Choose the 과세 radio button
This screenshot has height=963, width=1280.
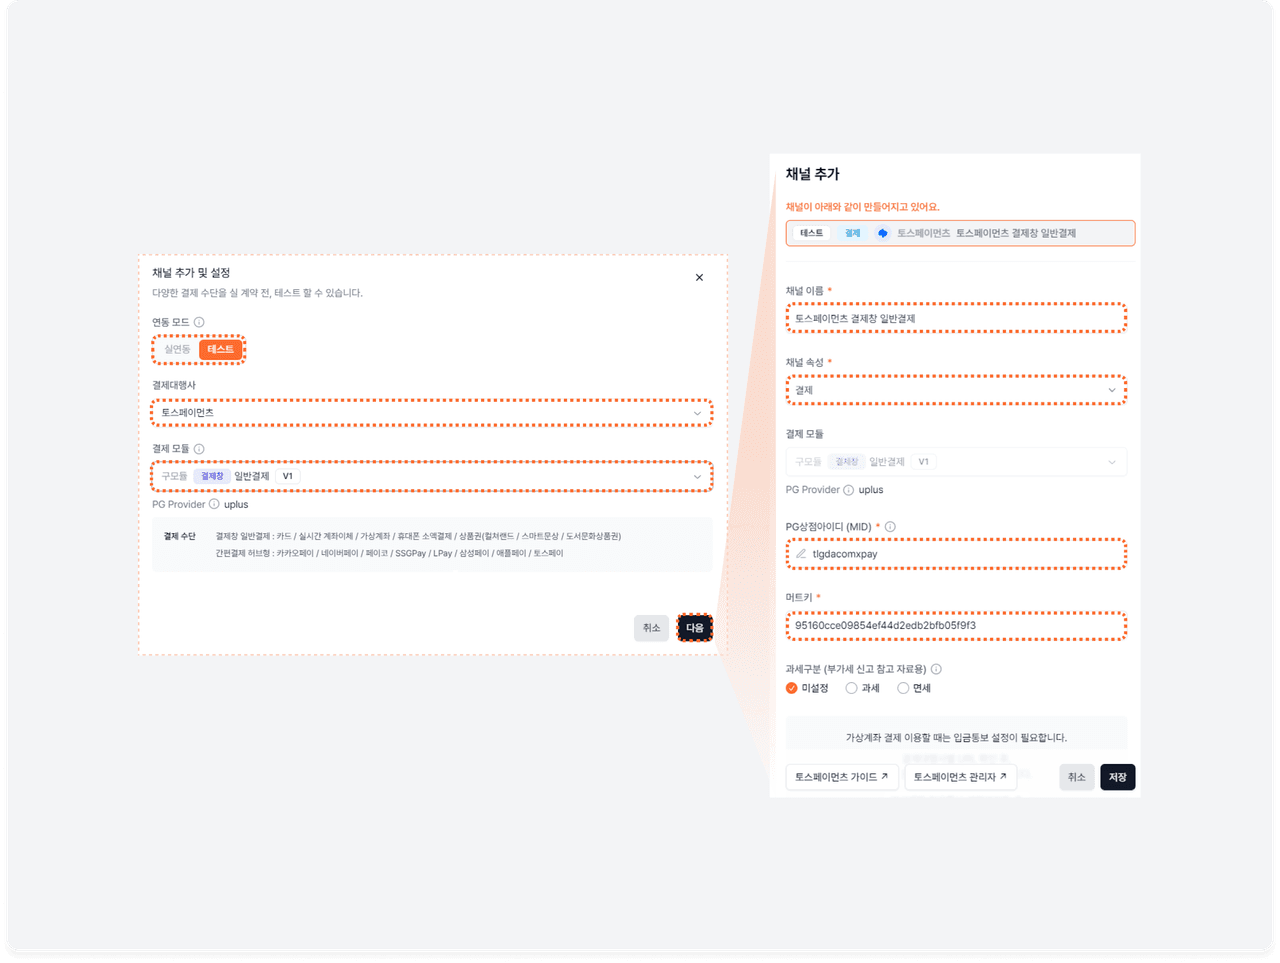(x=851, y=688)
